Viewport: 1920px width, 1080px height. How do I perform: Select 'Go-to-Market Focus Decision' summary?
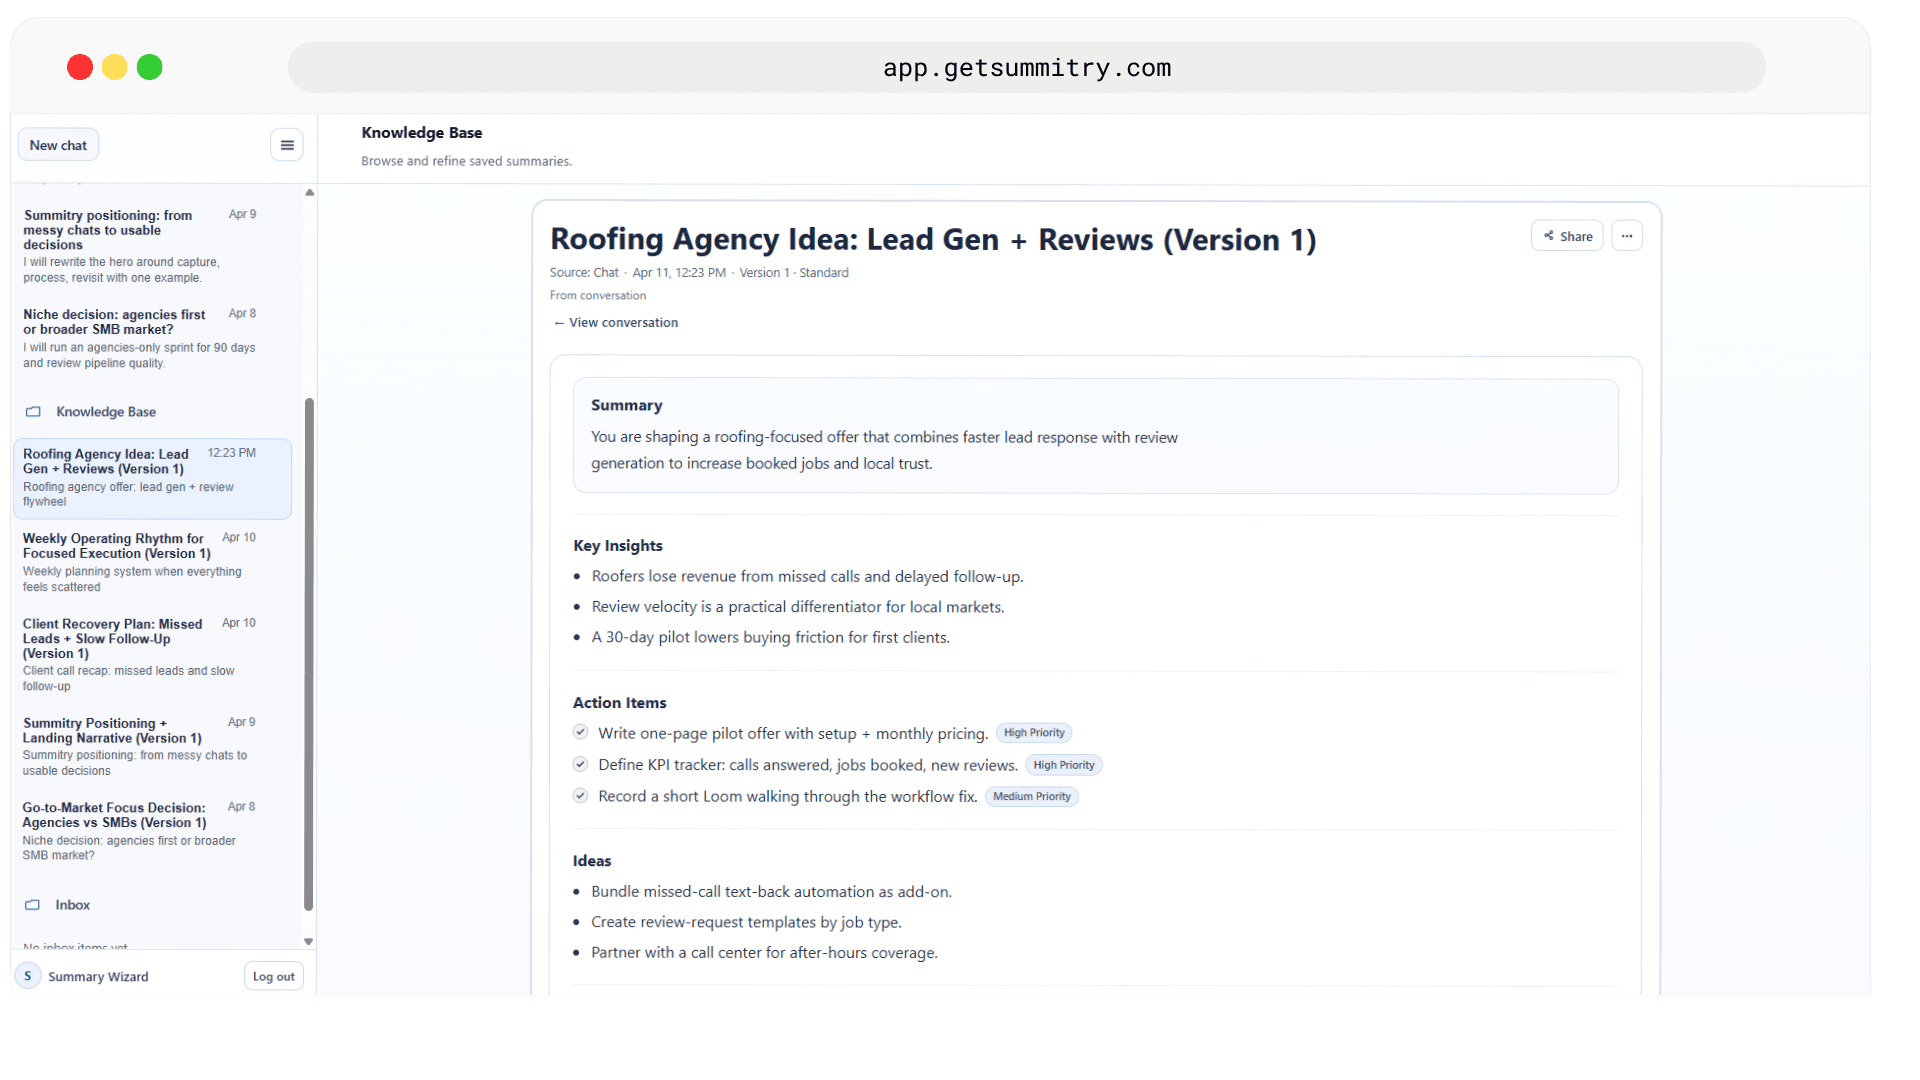tap(140, 830)
